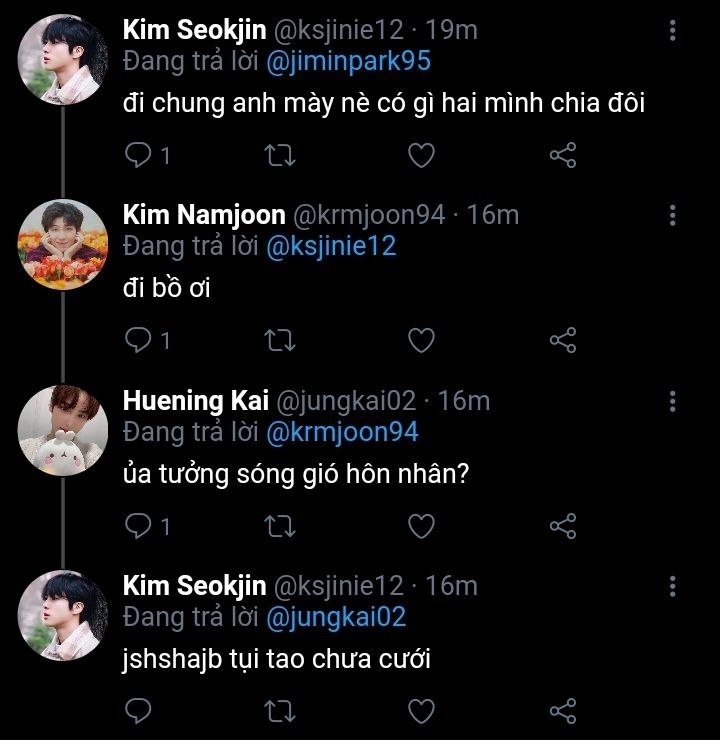This screenshot has width=720, height=740.
Task: Open the @jungkai02 mention link
Action: click(x=336, y=617)
